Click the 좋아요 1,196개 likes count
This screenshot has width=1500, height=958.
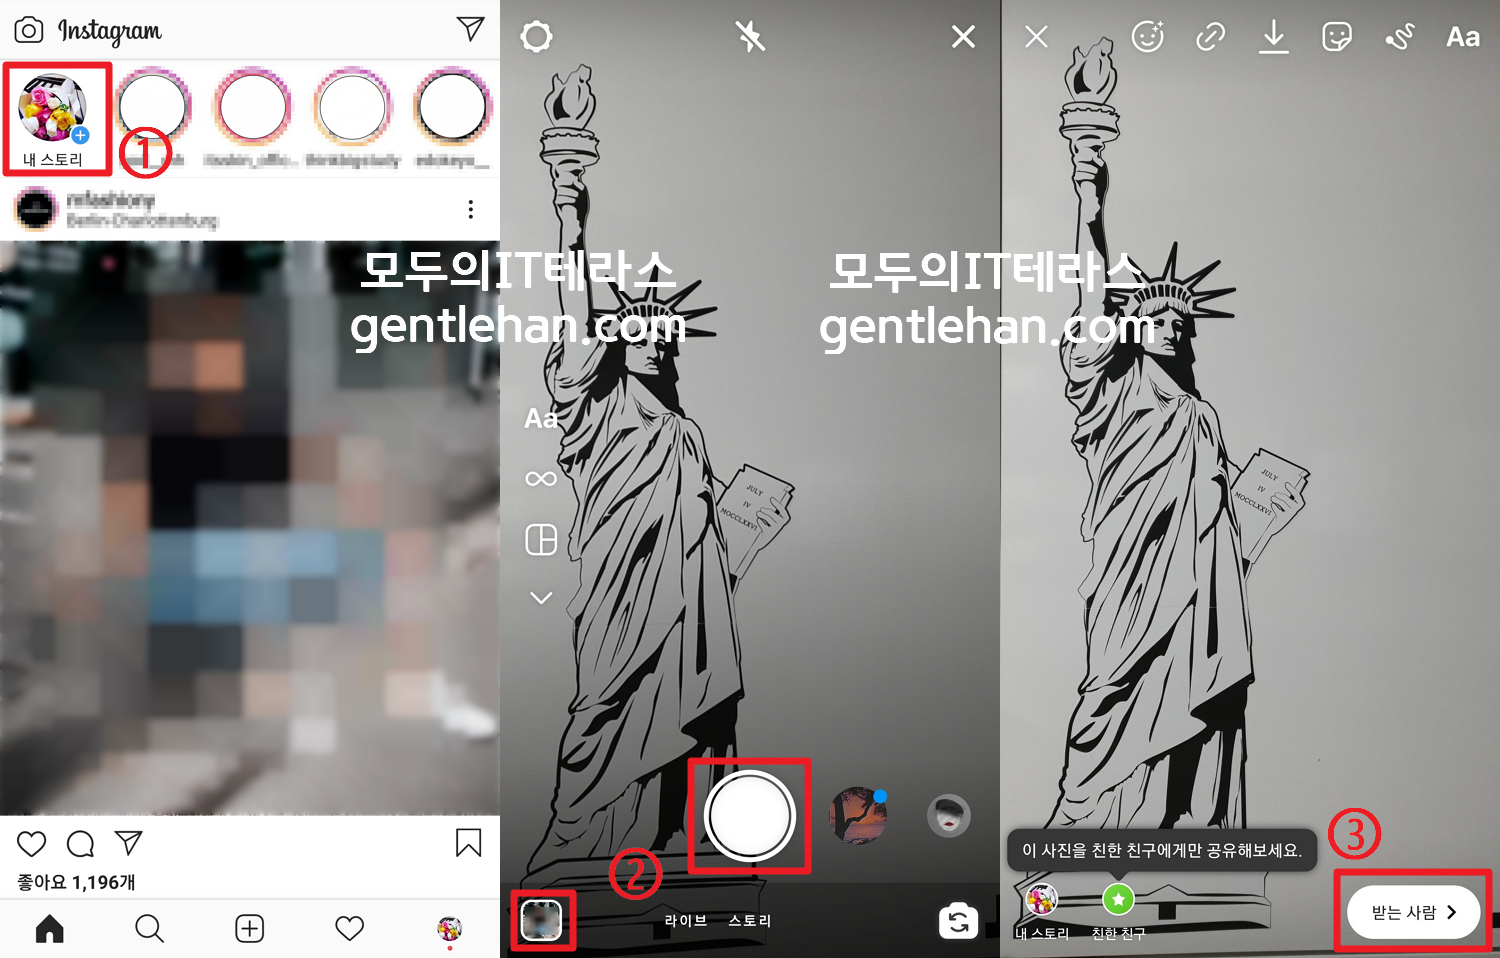coord(76,882)
